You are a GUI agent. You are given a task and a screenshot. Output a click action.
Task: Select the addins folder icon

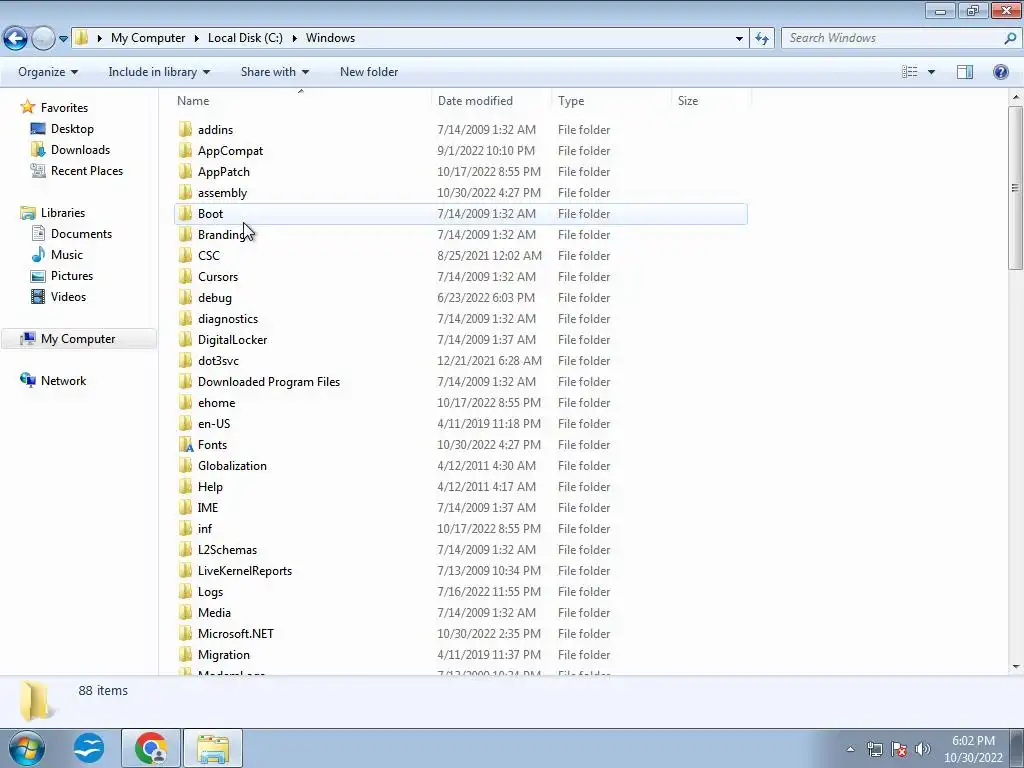[185, 129]
